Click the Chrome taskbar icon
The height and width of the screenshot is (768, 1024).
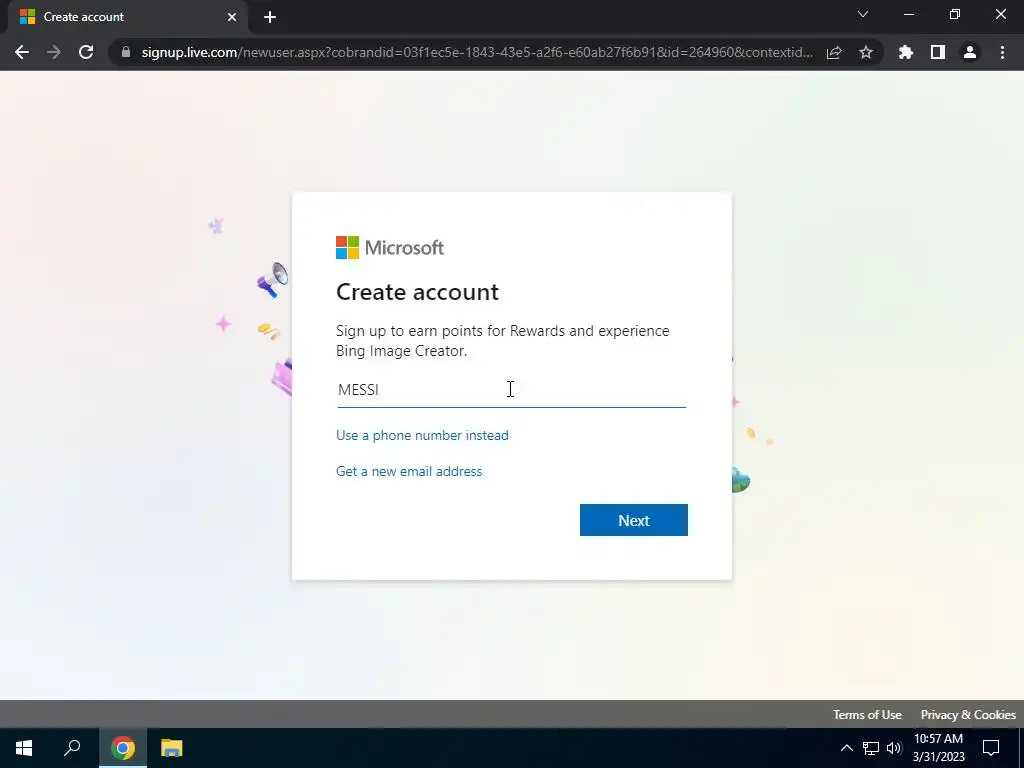pyautogui.click(x=123, y=748)
